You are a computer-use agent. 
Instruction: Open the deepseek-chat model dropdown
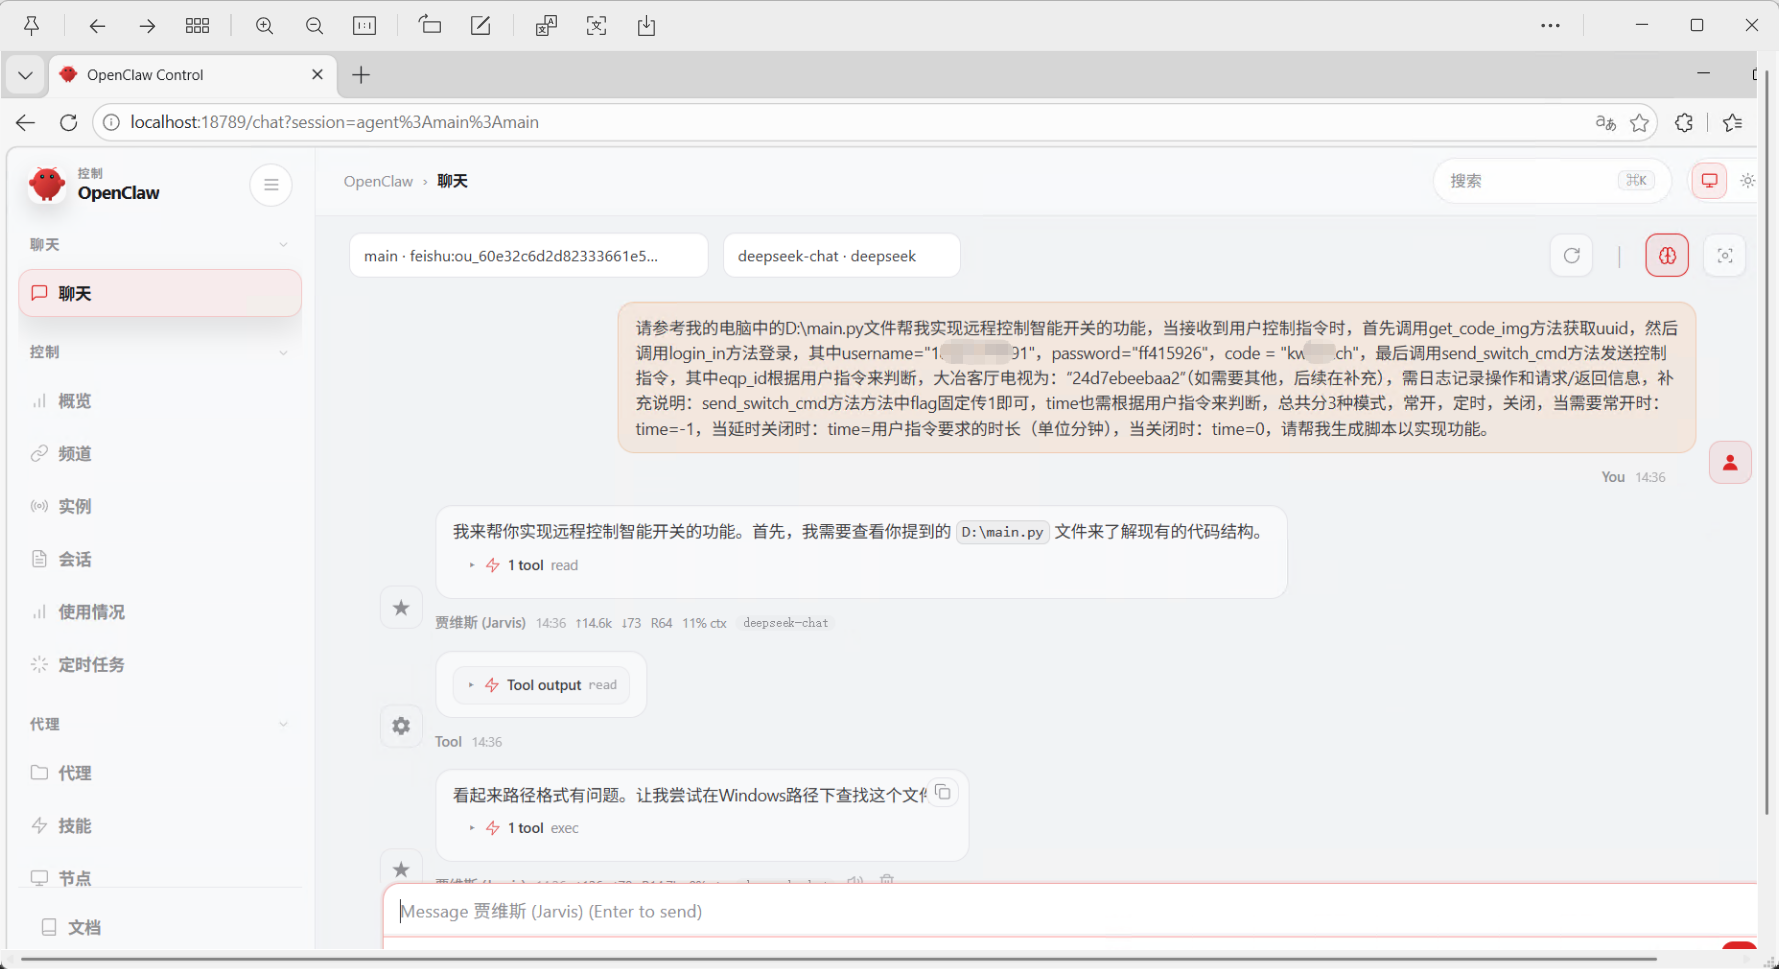[842, 256]
